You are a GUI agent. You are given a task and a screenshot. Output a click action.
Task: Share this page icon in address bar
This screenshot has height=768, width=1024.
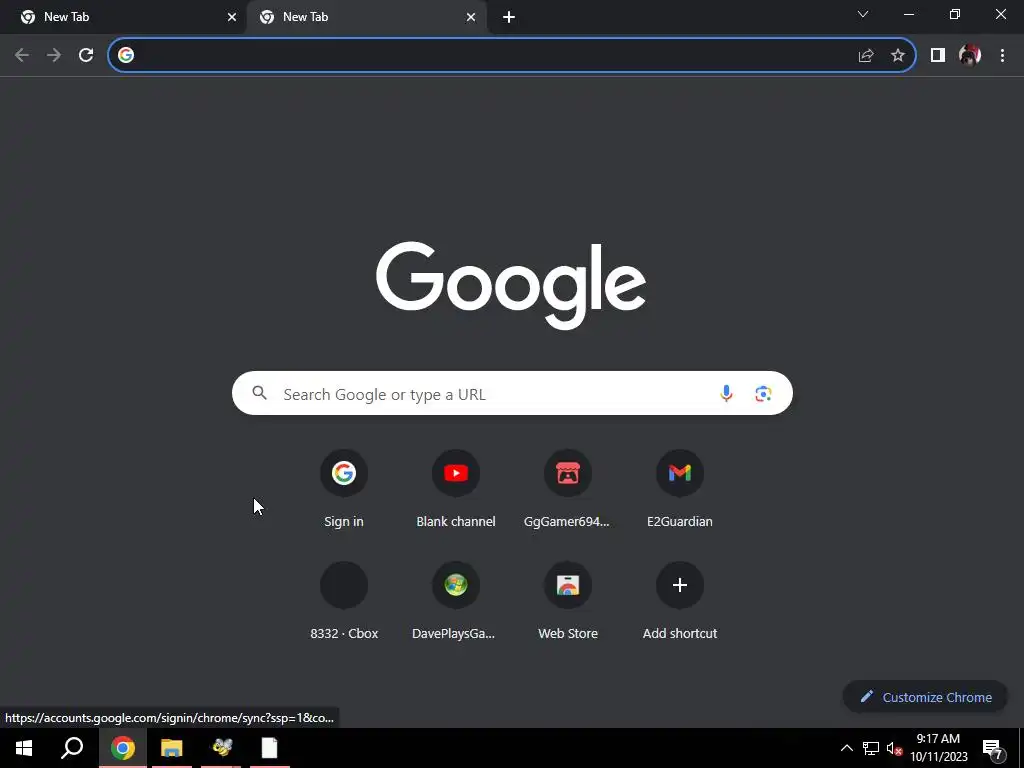pyautogui.click(x=866, y=56)
